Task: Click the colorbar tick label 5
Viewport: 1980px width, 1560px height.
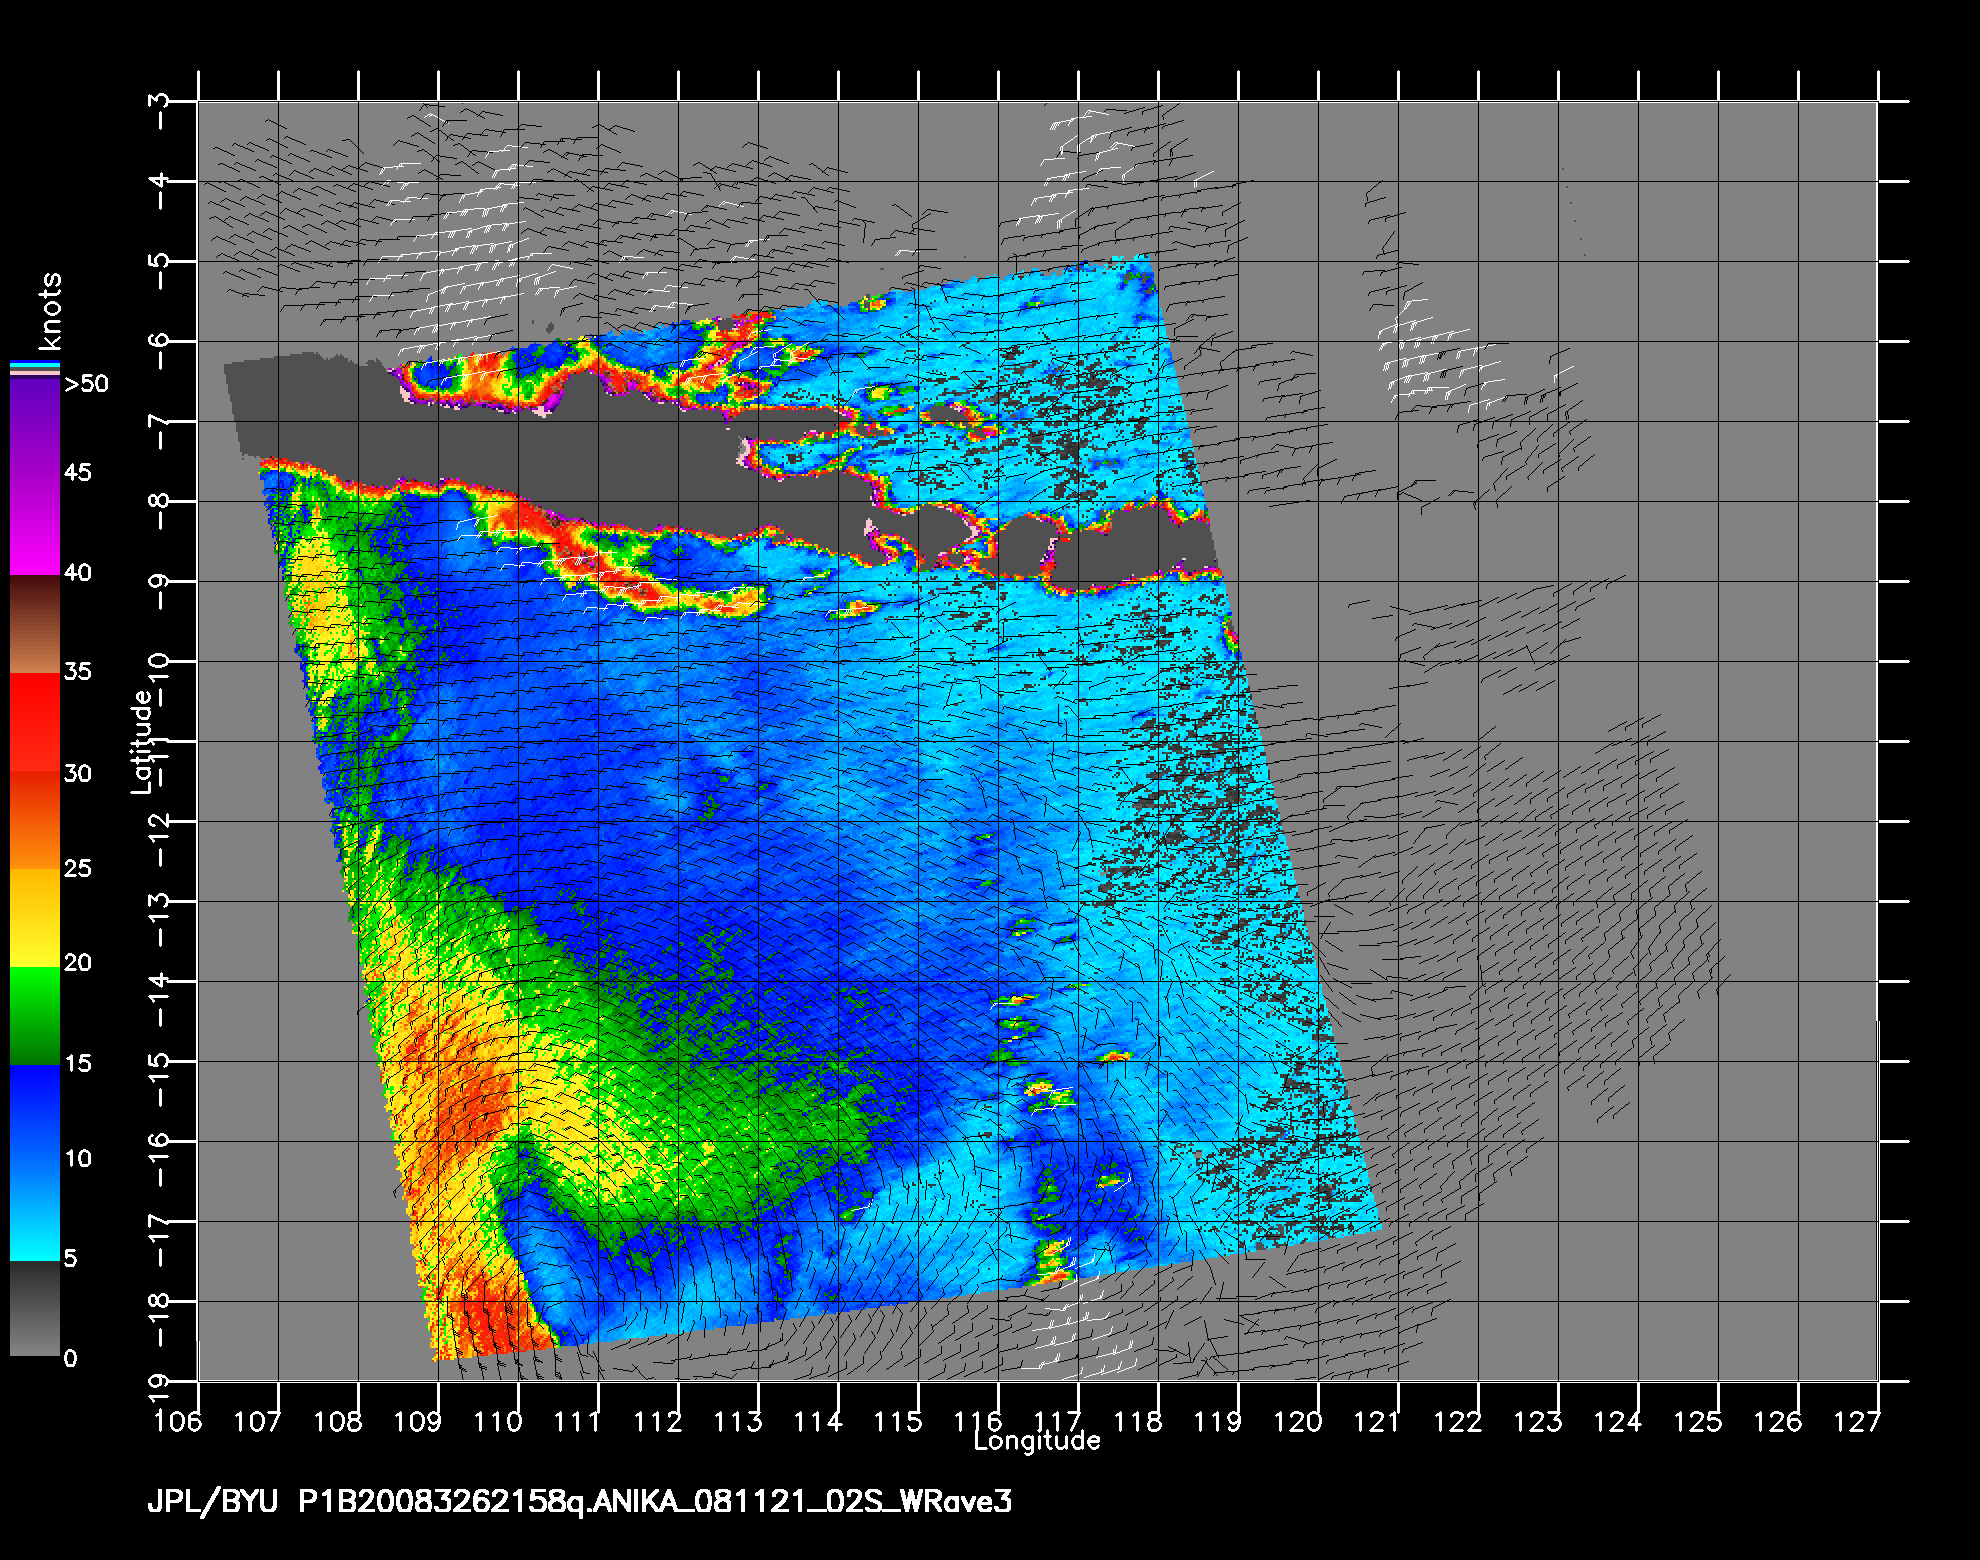Action: click(x=70, y=1259)
